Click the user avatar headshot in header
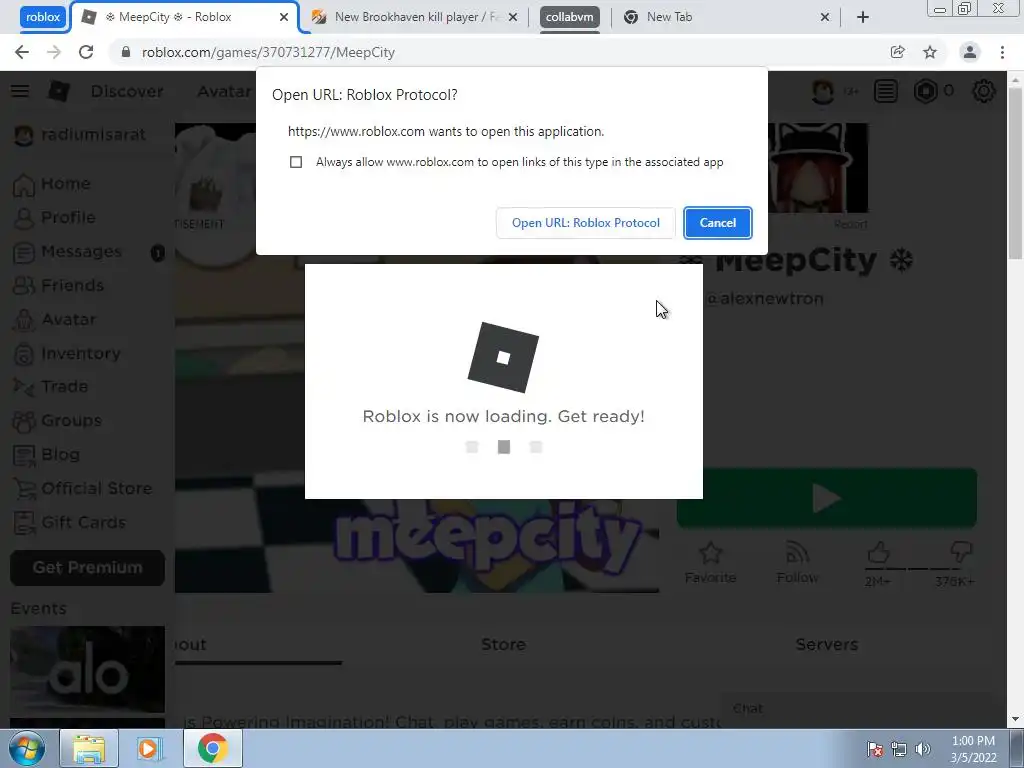1024x768 pixels. [x=823, y=91]
